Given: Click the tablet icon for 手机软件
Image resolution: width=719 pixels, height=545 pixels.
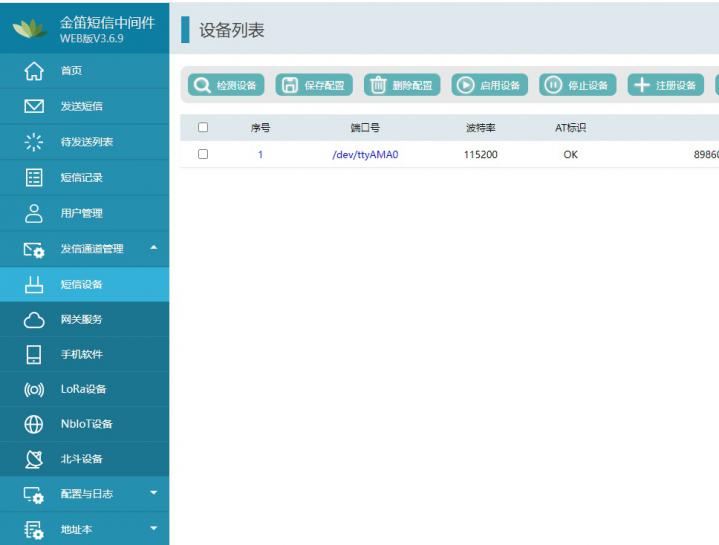Looking at the screenshot, I should pyautogui.click(x=34, y=355).
